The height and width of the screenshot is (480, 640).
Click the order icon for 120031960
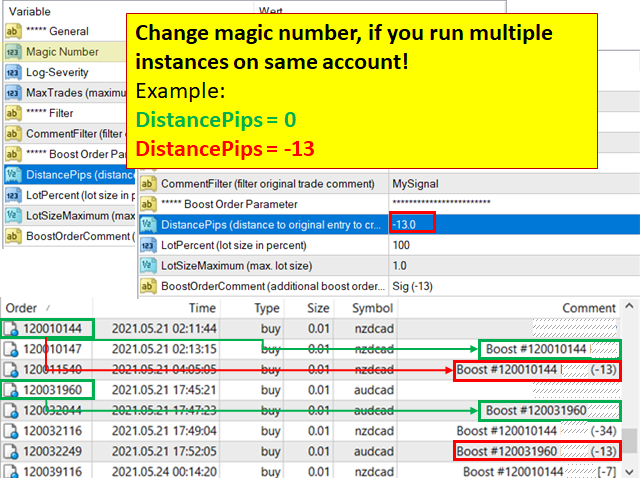coord(12,390)
